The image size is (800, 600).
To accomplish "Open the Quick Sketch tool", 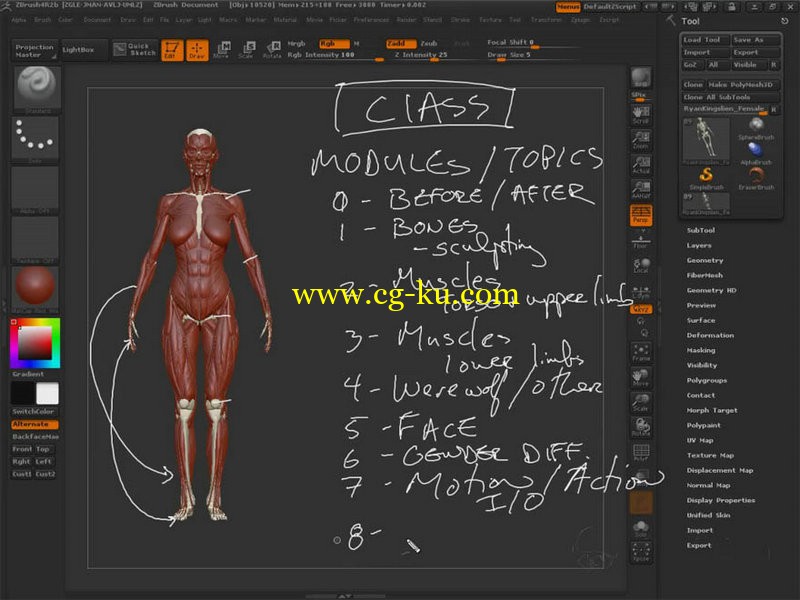I will click(135, 49).
